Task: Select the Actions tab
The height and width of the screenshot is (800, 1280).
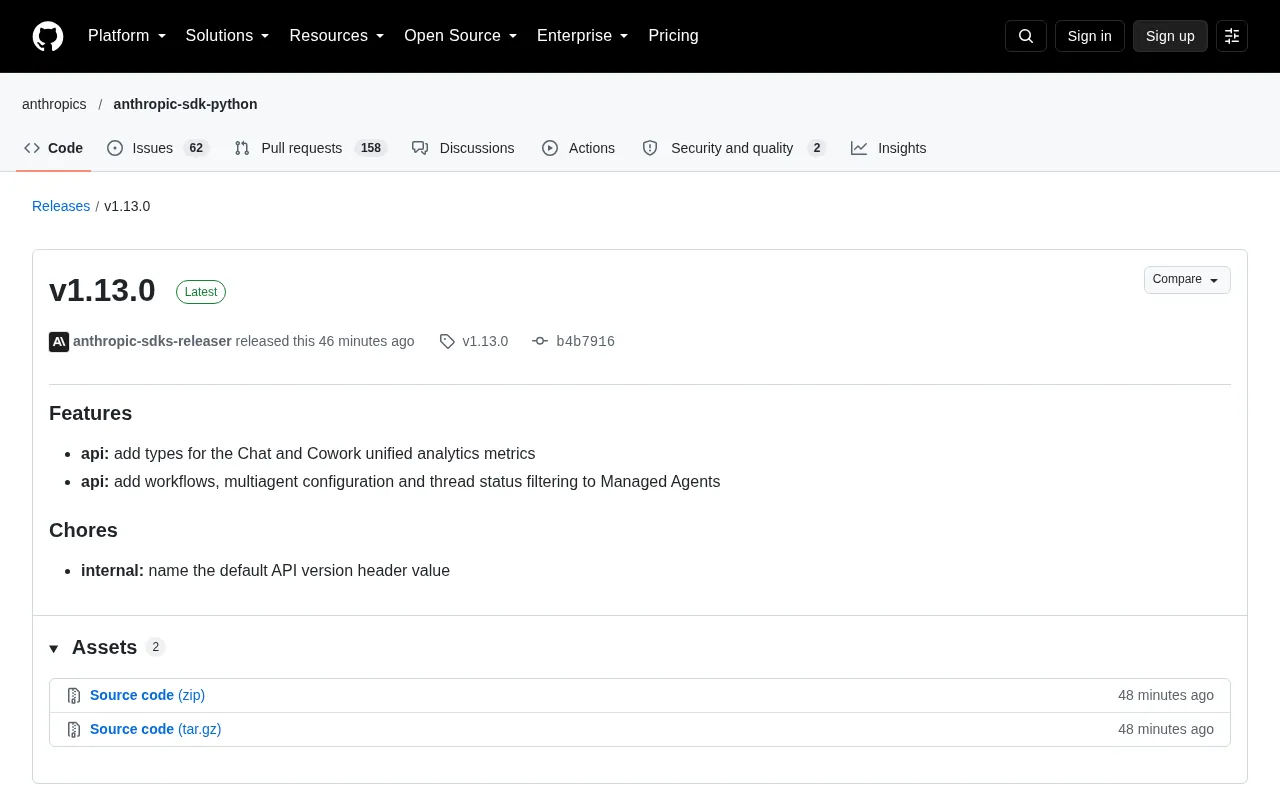Action: click(579, 148)
